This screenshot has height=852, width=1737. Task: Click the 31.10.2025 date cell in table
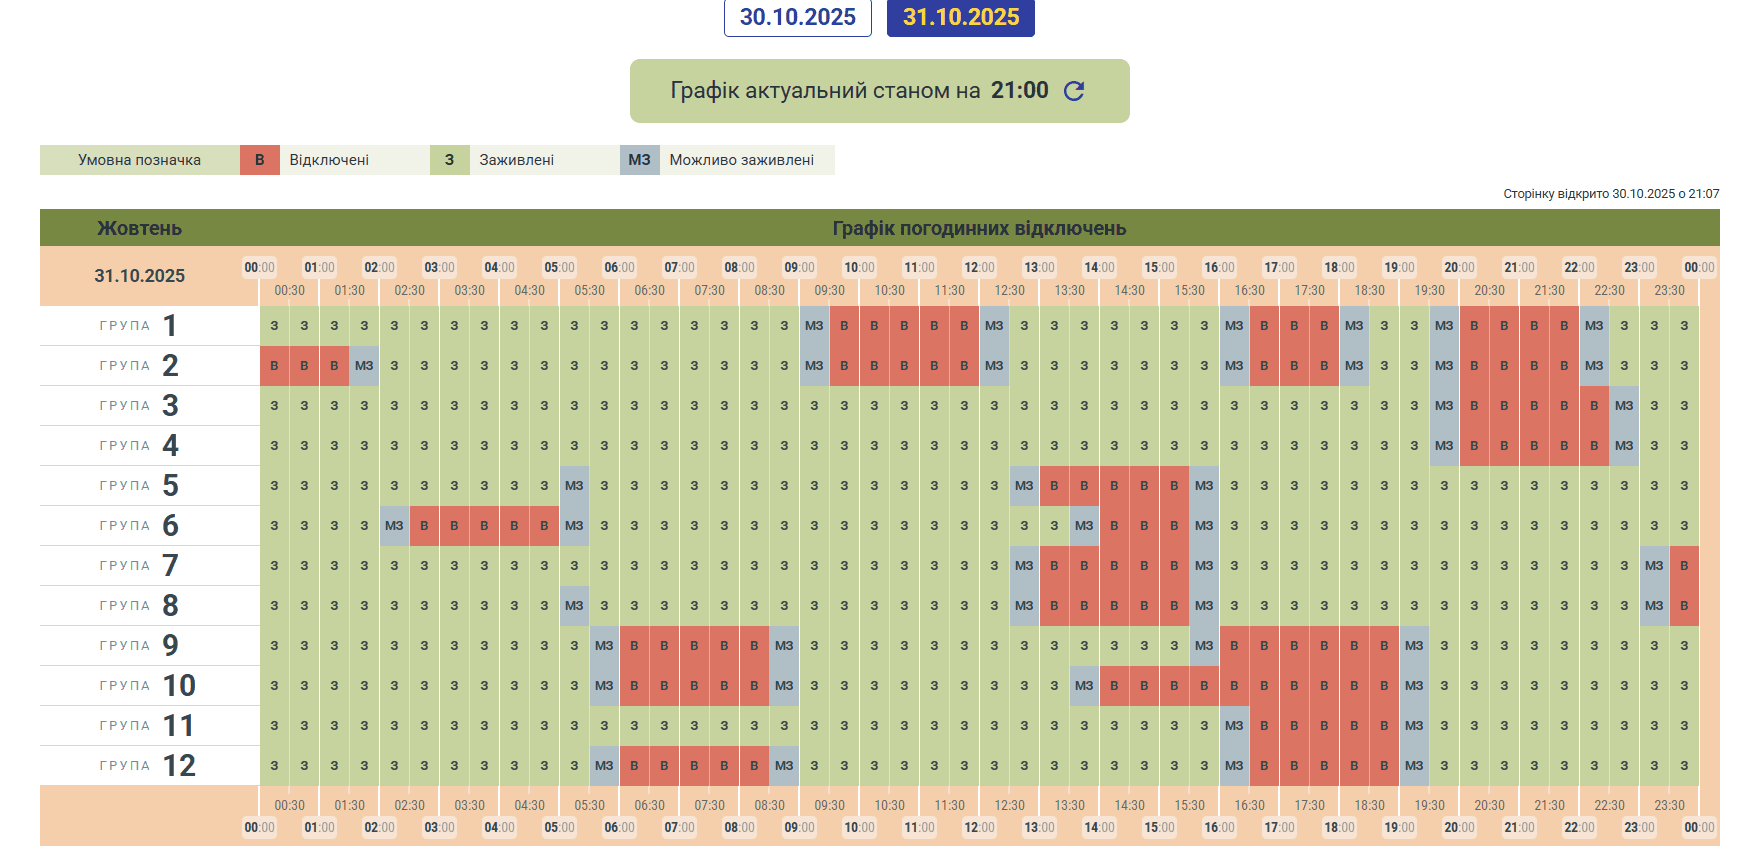point(139,276)
